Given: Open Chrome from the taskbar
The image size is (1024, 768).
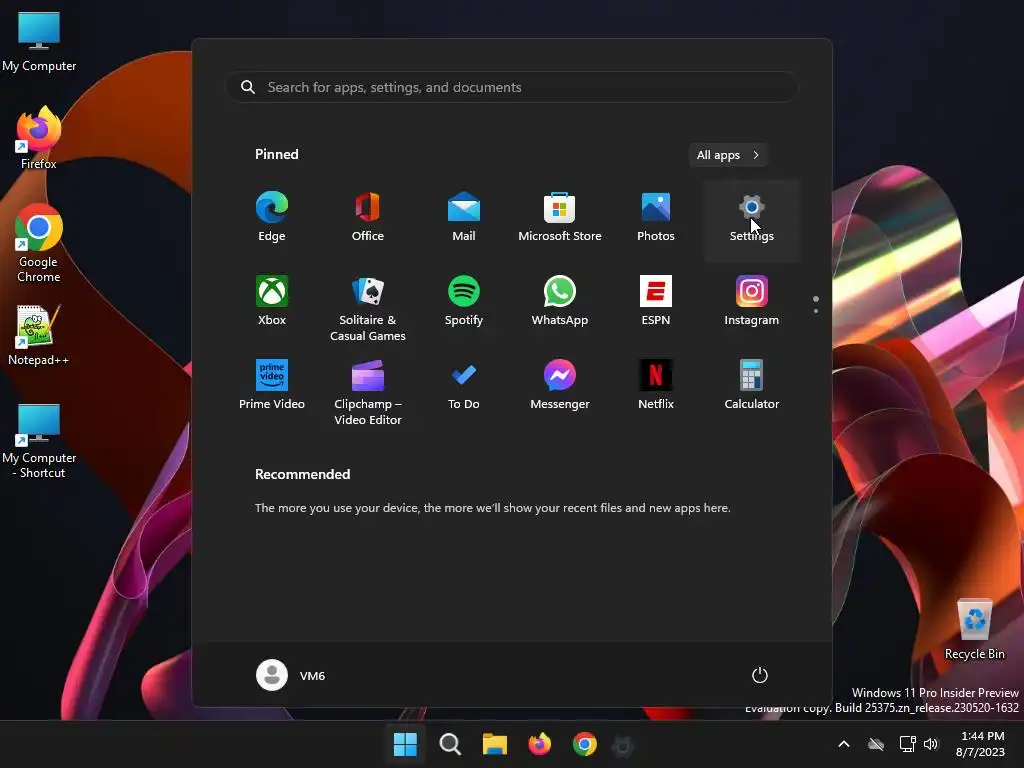Looking at the screenshot, I should [x=584, y=744].
